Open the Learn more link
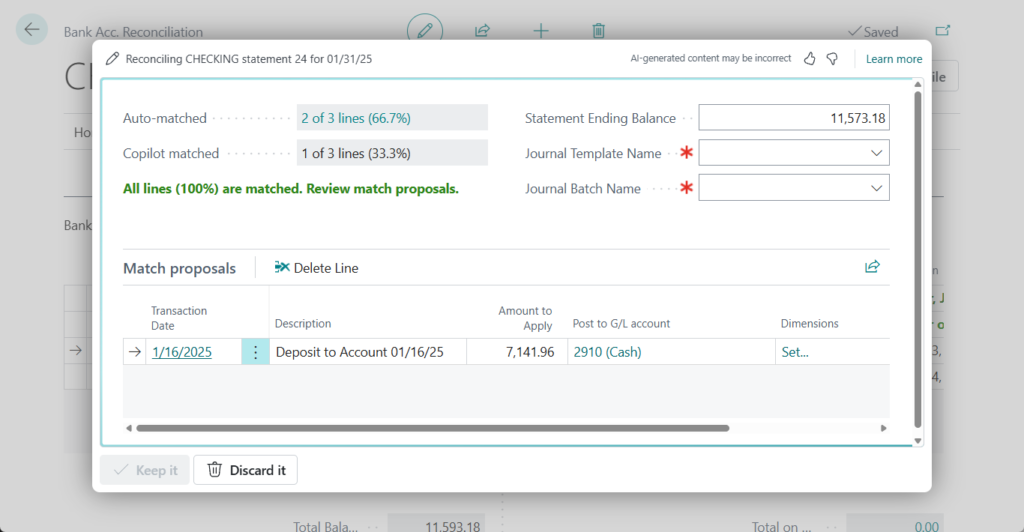The height and width of the screenshot is (532, 1024). pyautogui.click(x=894, y=59)
